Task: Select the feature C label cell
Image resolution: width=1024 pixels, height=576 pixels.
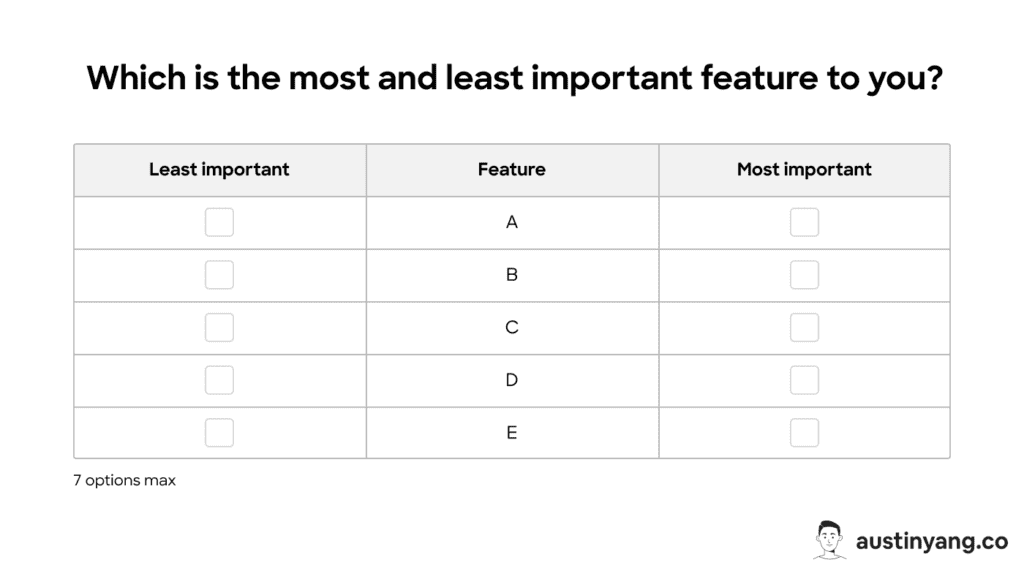Action: (x=512, y=328)
